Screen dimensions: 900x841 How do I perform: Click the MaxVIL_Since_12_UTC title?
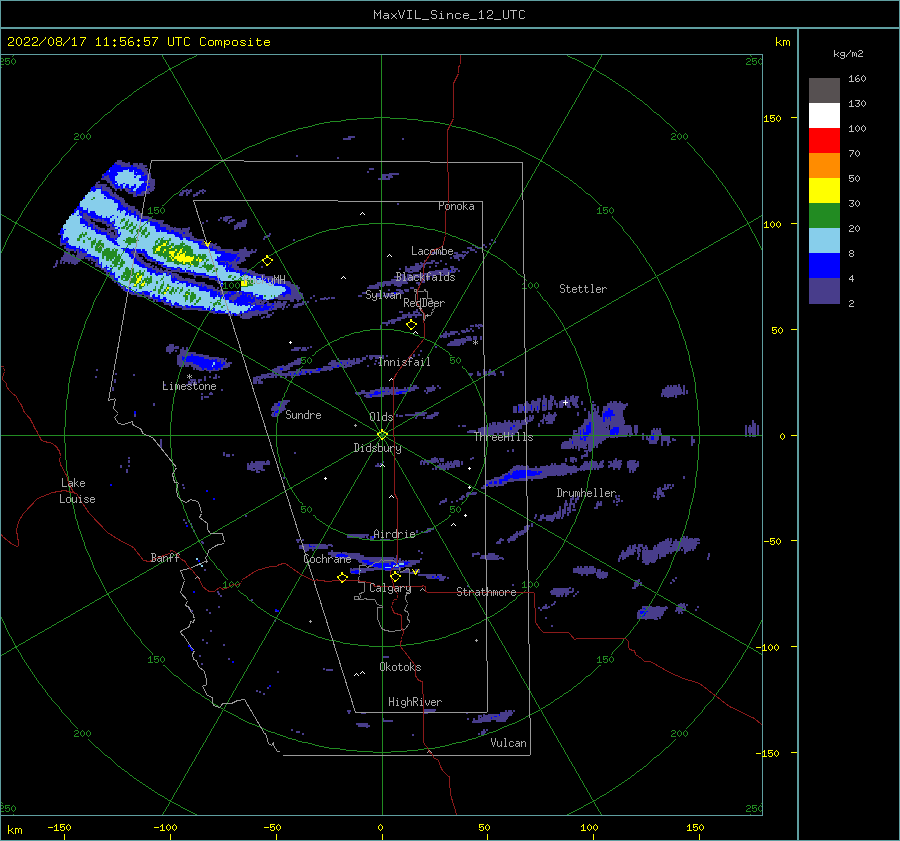[449, 15]
